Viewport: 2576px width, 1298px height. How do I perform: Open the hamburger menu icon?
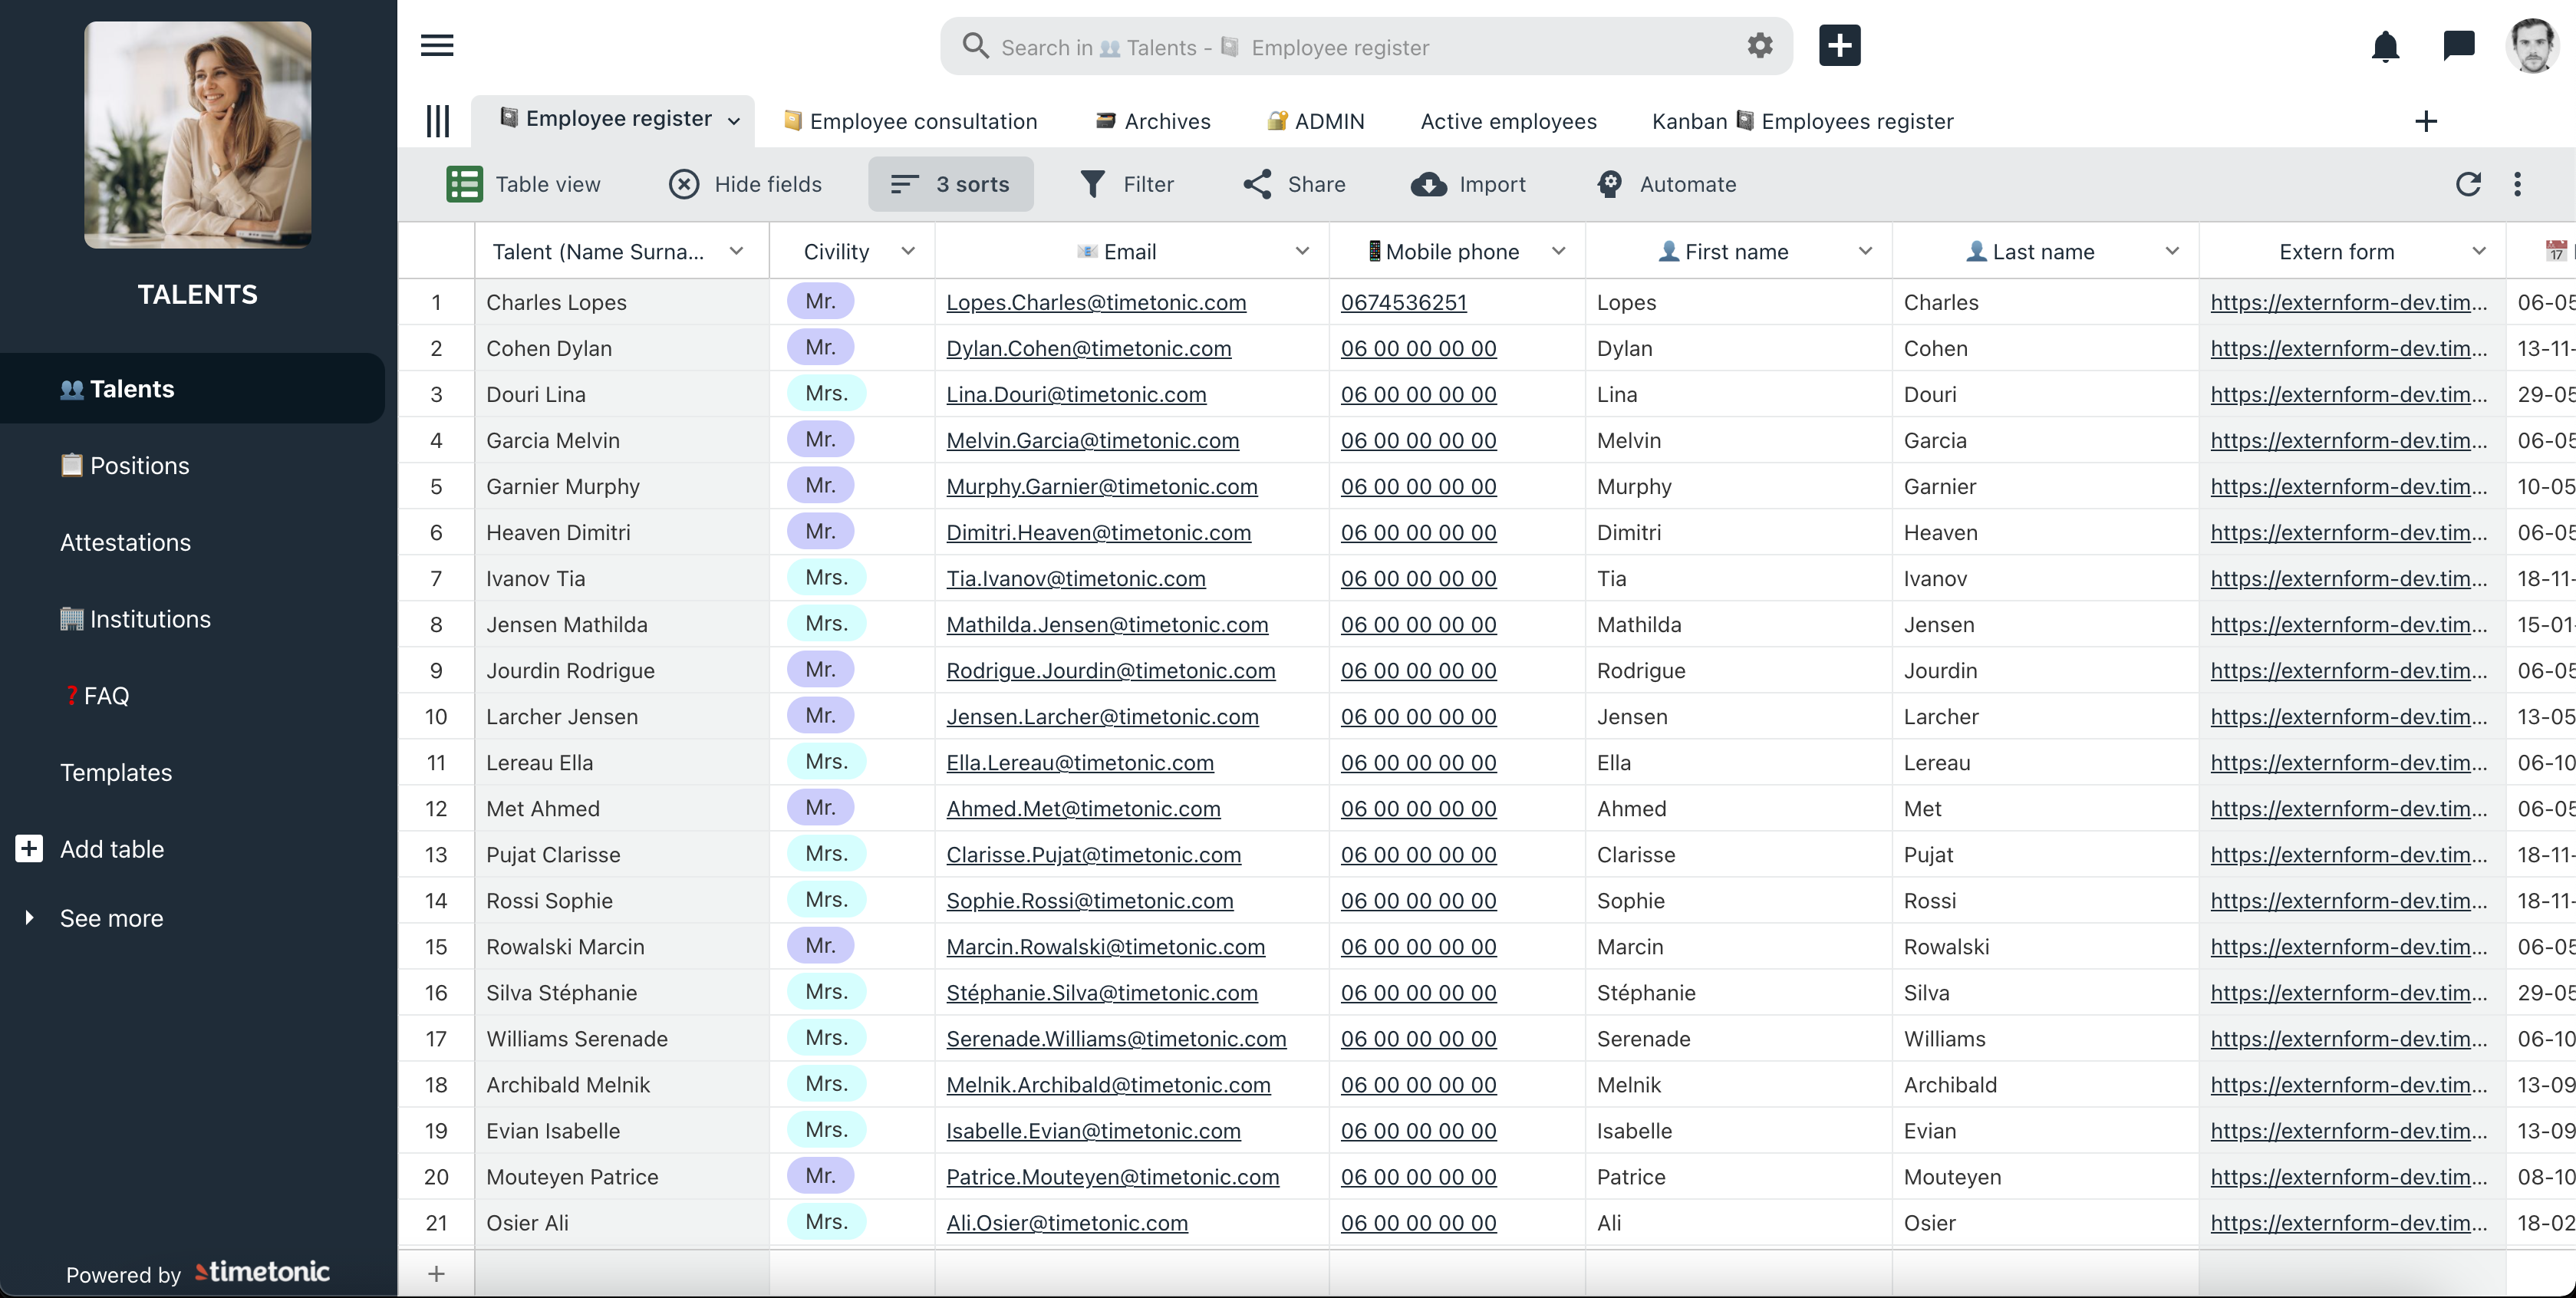click(437, 46)
